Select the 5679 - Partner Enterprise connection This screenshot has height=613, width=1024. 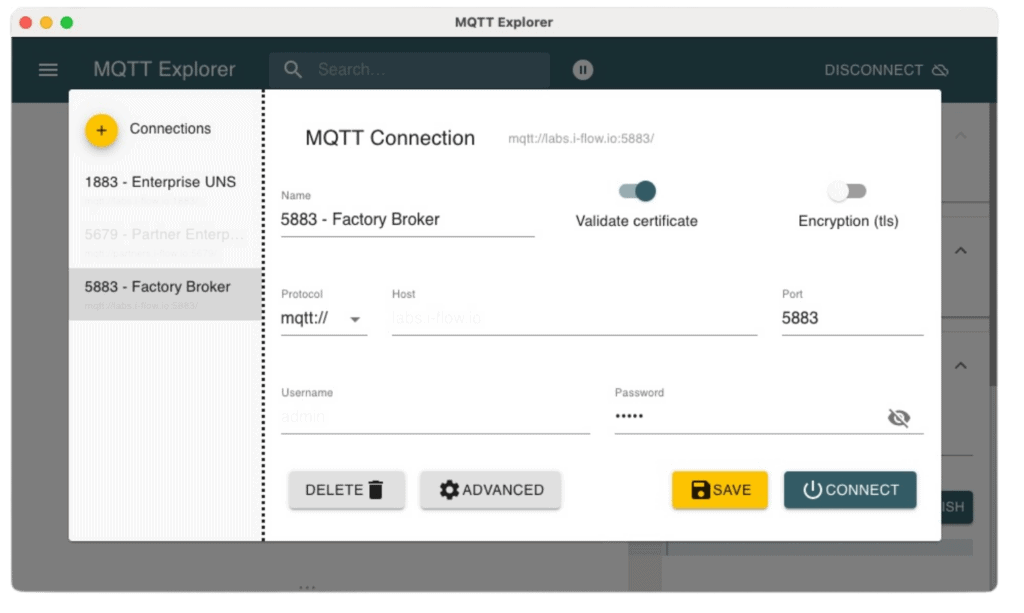point(165,242)
